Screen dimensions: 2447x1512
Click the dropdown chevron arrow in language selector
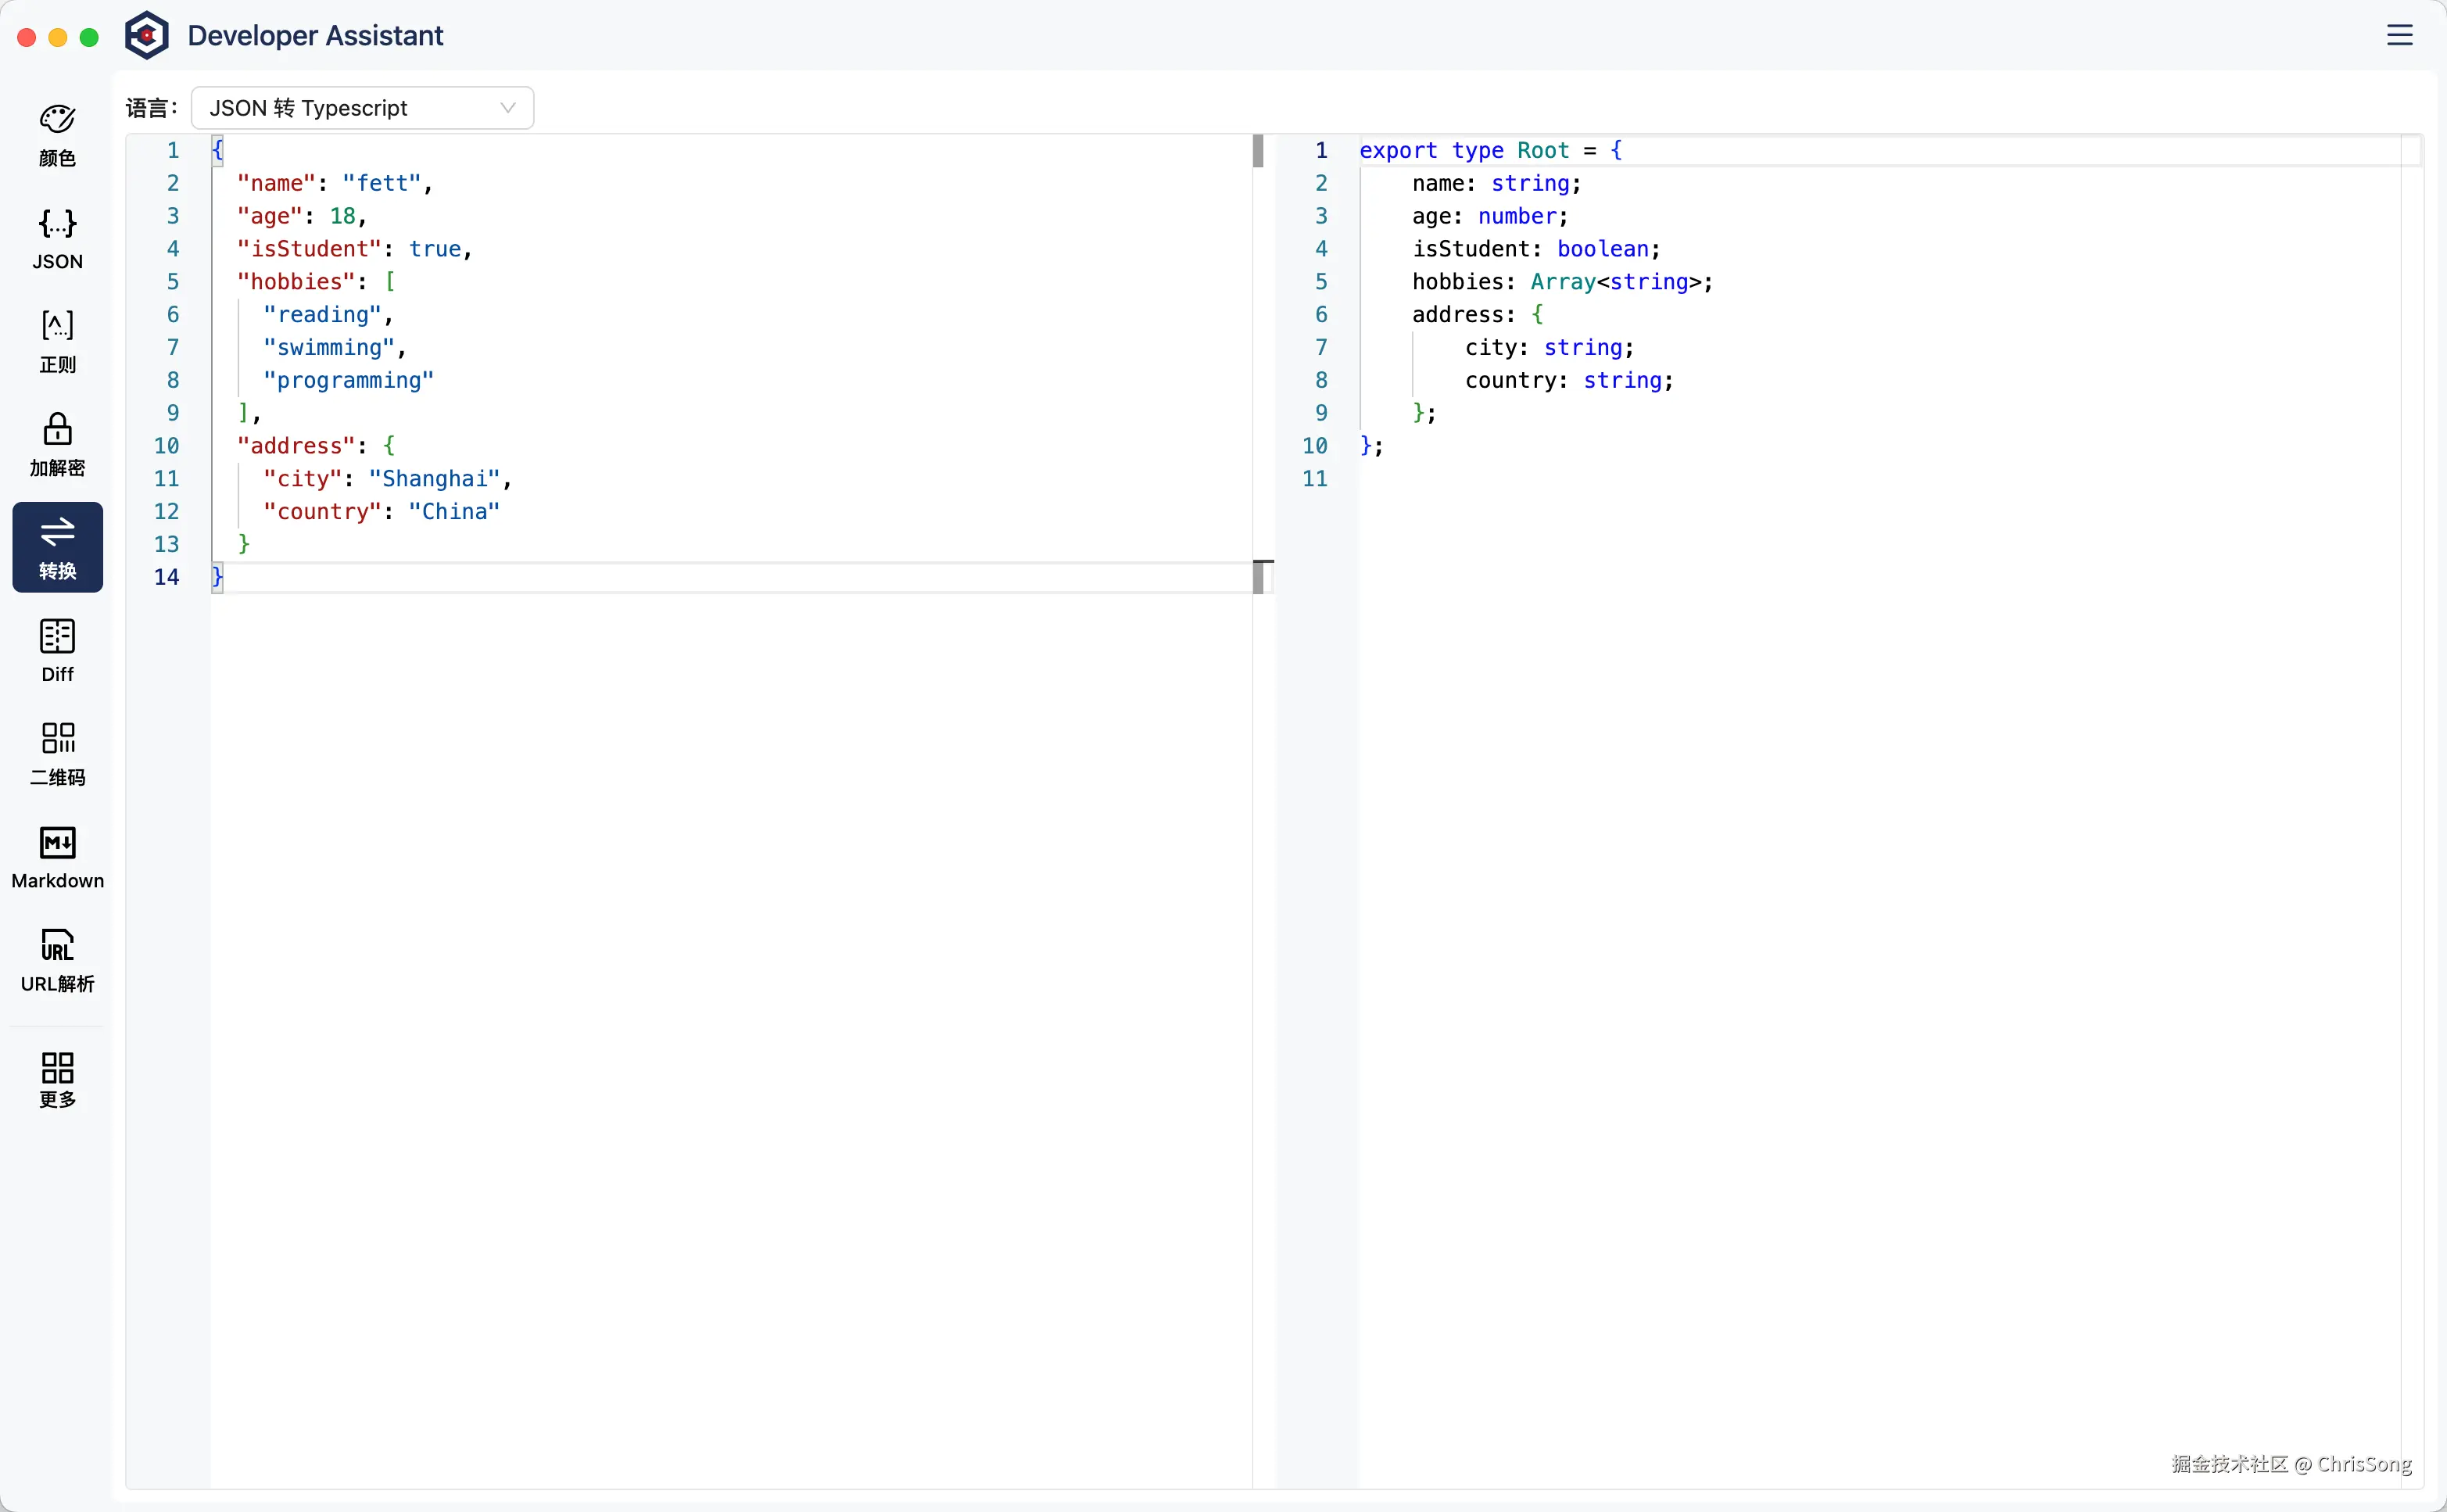508,108
